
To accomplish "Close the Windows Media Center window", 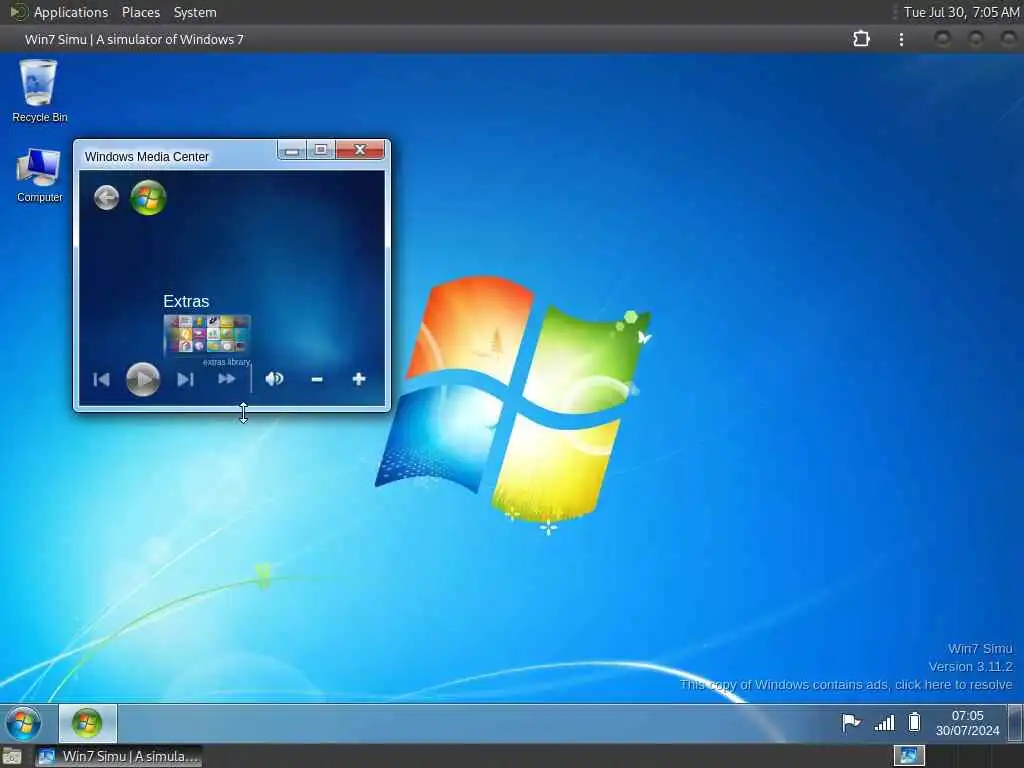I will [360, 150].
